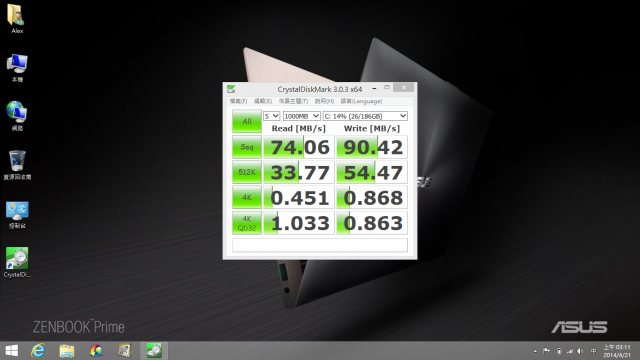Screen dimensions: 640x360
Task: Click the Seq write result 90.42
Action: [x=372, y=147]
